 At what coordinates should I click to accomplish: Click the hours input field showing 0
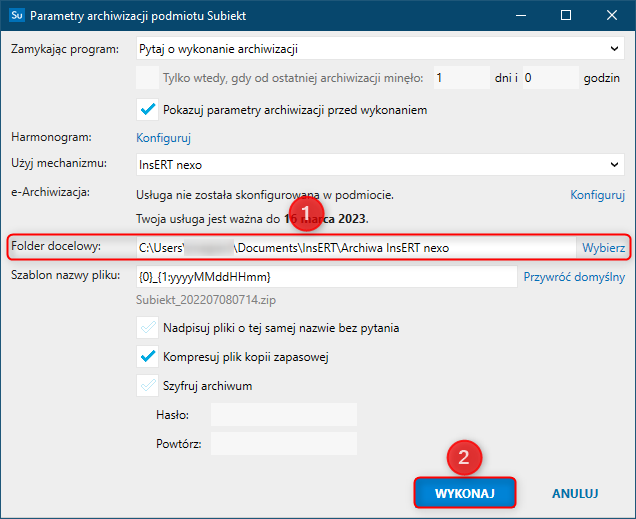(550, 77)
